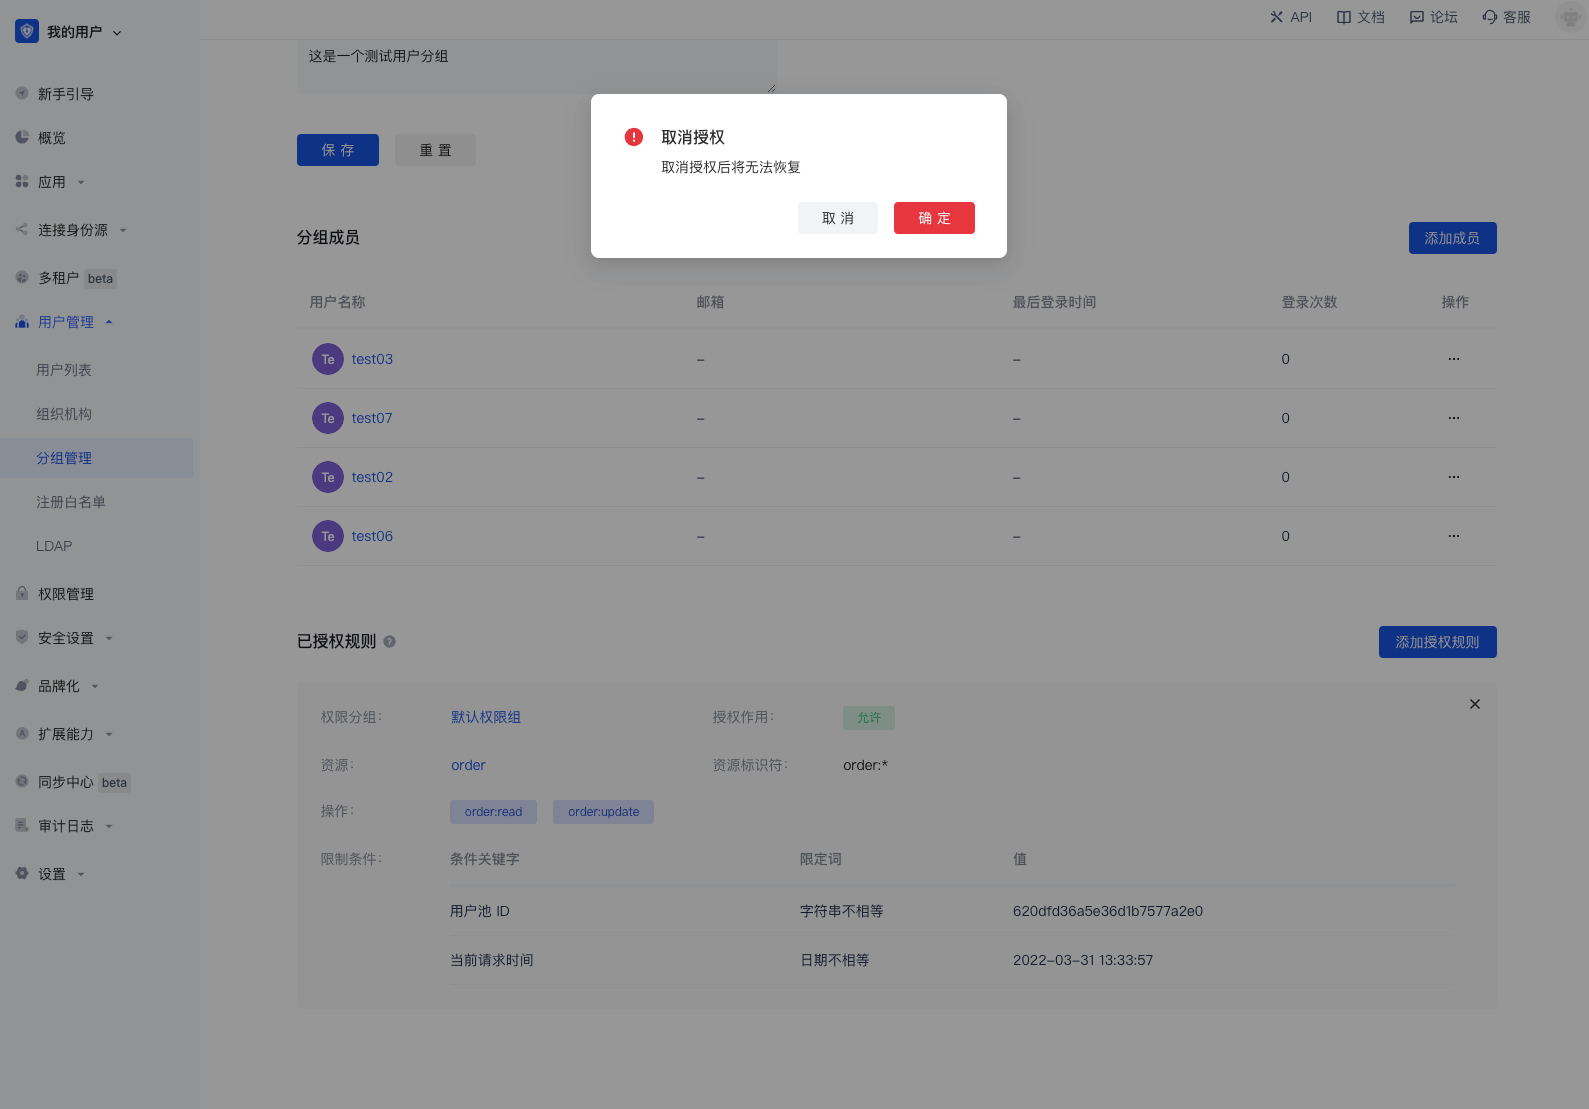
Task: Click the 默认权限组 permission group link
Action: [x=485, y=717]
